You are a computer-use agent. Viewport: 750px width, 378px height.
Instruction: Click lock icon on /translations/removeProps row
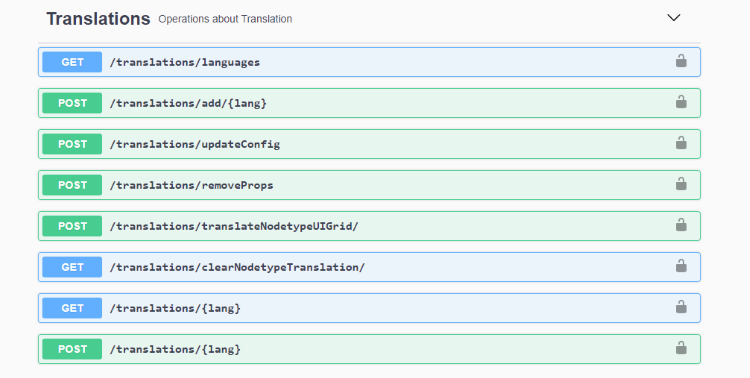(681, 184)
